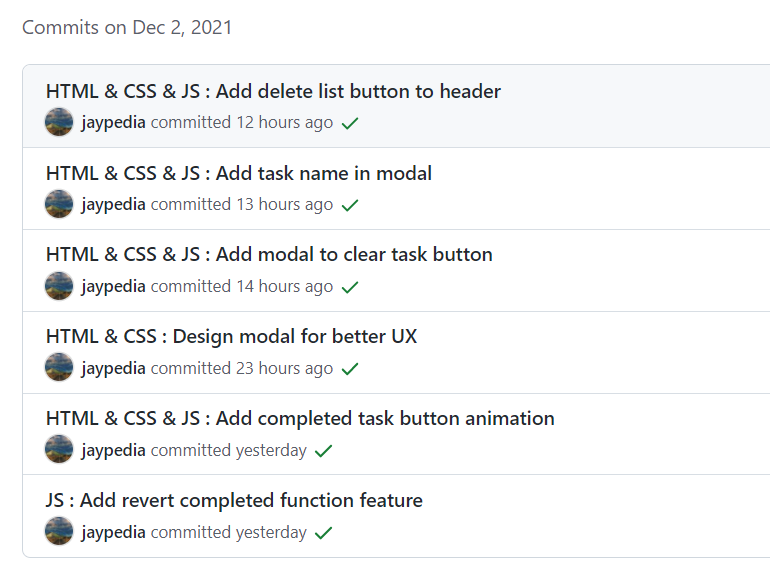
Task: View 'Design modal for better UX' commit
Action: pos(231,336)
